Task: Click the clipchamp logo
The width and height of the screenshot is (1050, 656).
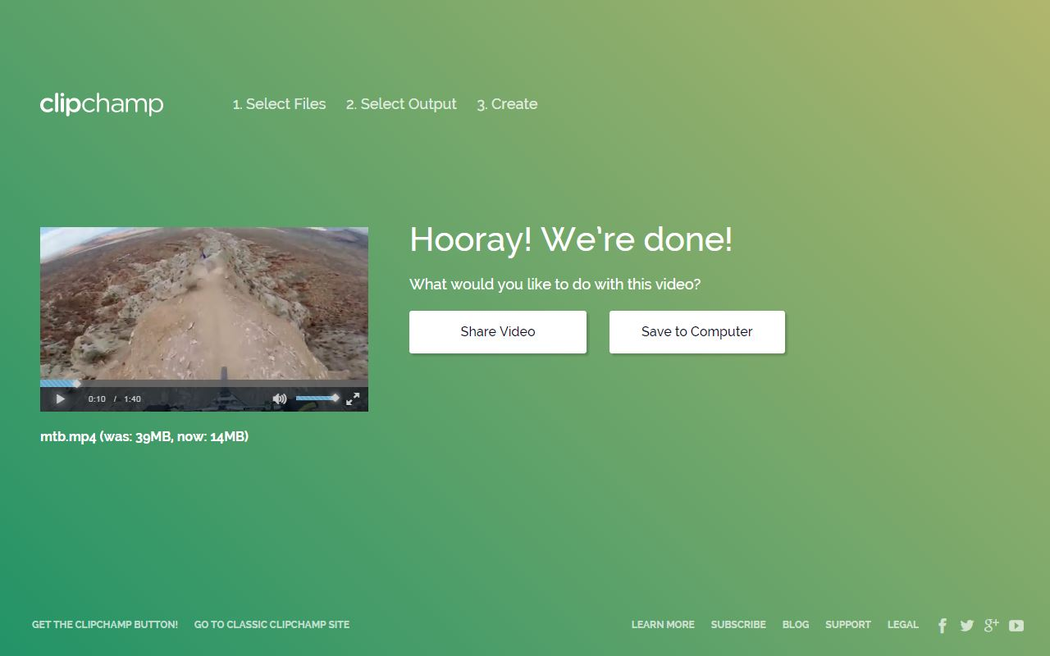Action: [x=101, y=104]
